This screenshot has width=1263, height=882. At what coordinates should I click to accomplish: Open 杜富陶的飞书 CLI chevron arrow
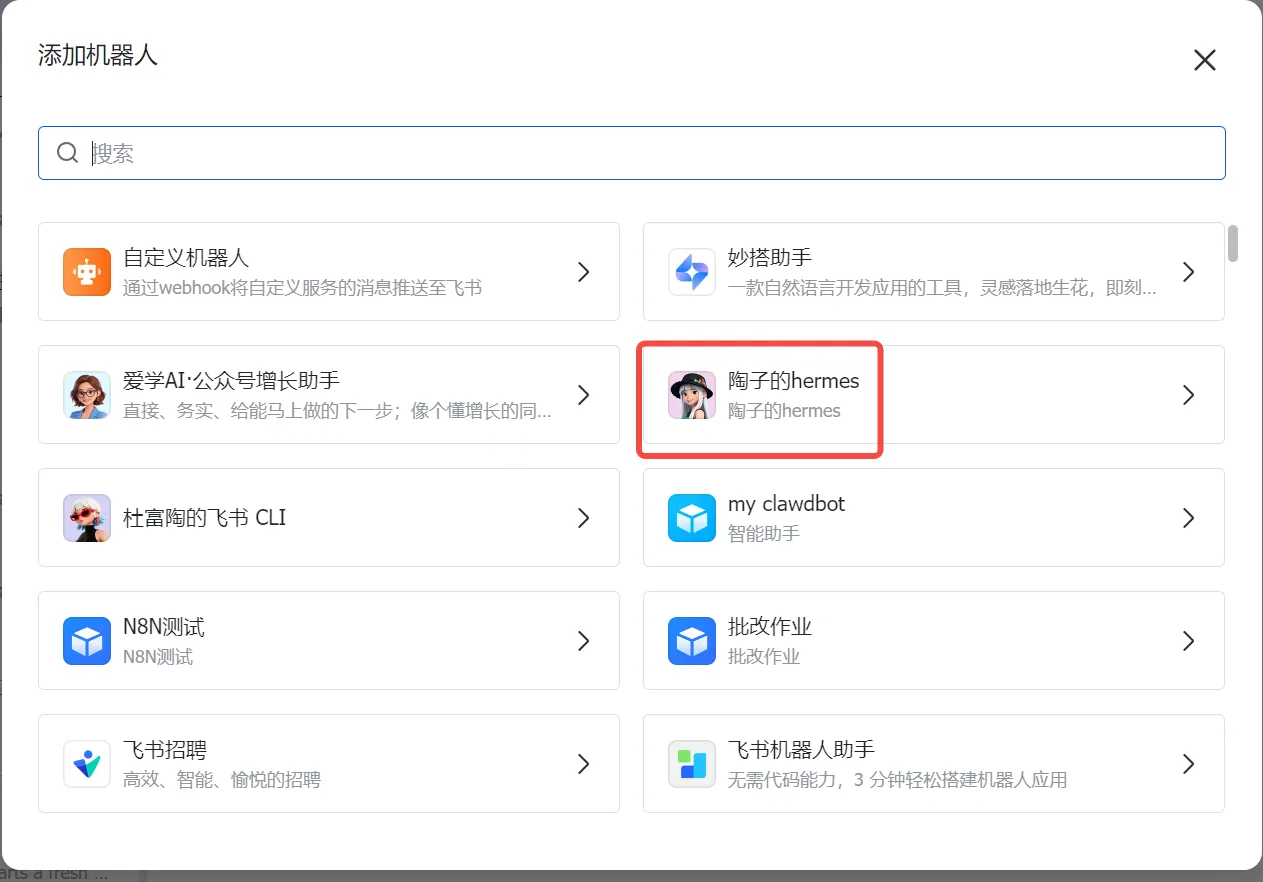tap(584, 518)
